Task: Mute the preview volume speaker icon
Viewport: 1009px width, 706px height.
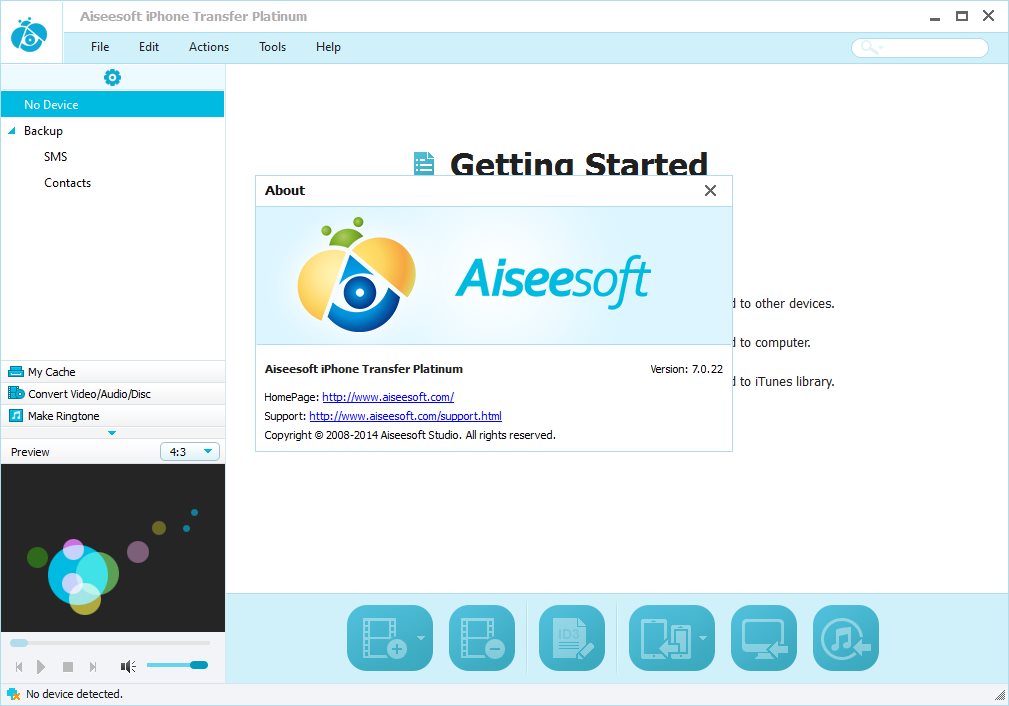Action: 127,667
